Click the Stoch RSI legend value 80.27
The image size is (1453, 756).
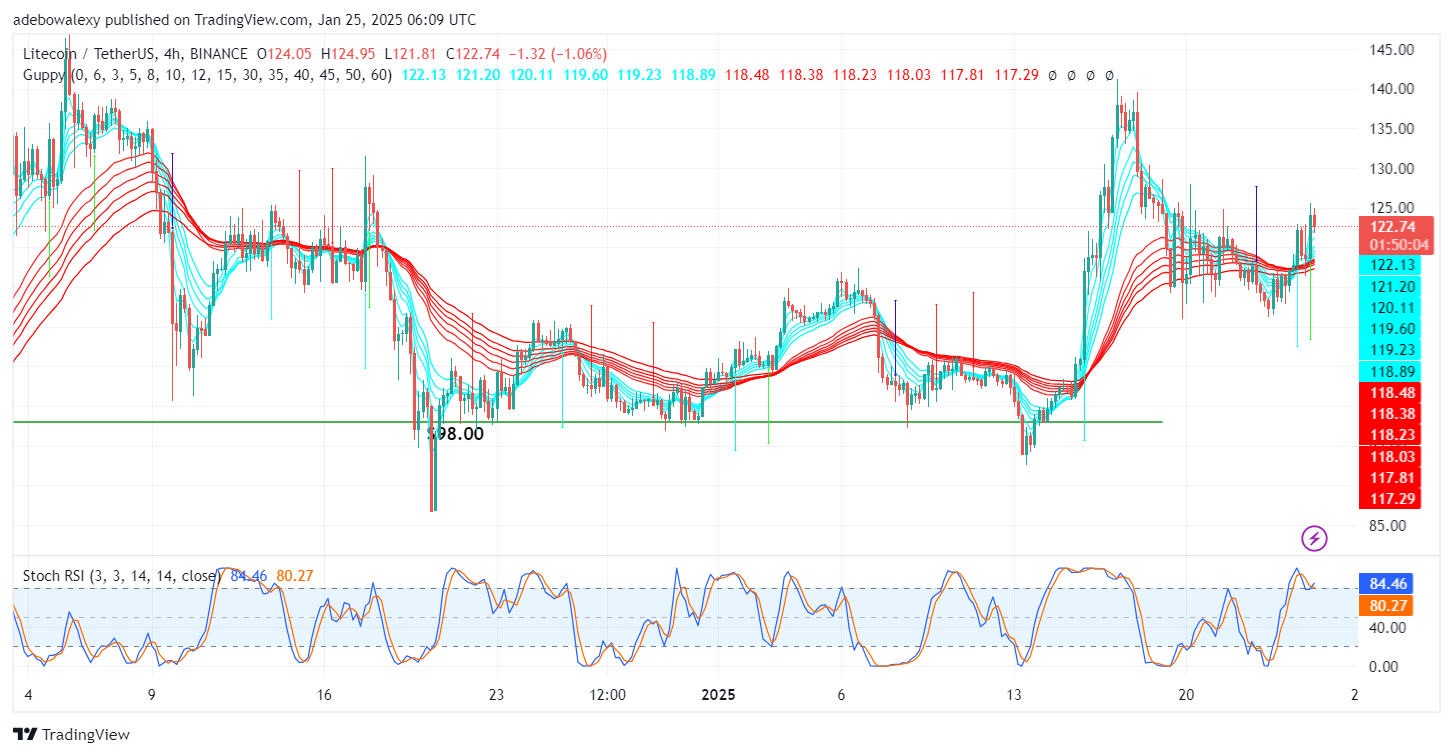(295, 576)
